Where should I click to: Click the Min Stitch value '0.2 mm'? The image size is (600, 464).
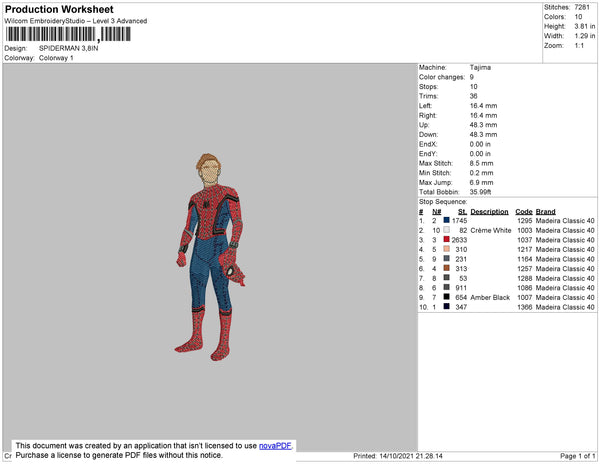[481, 173]
